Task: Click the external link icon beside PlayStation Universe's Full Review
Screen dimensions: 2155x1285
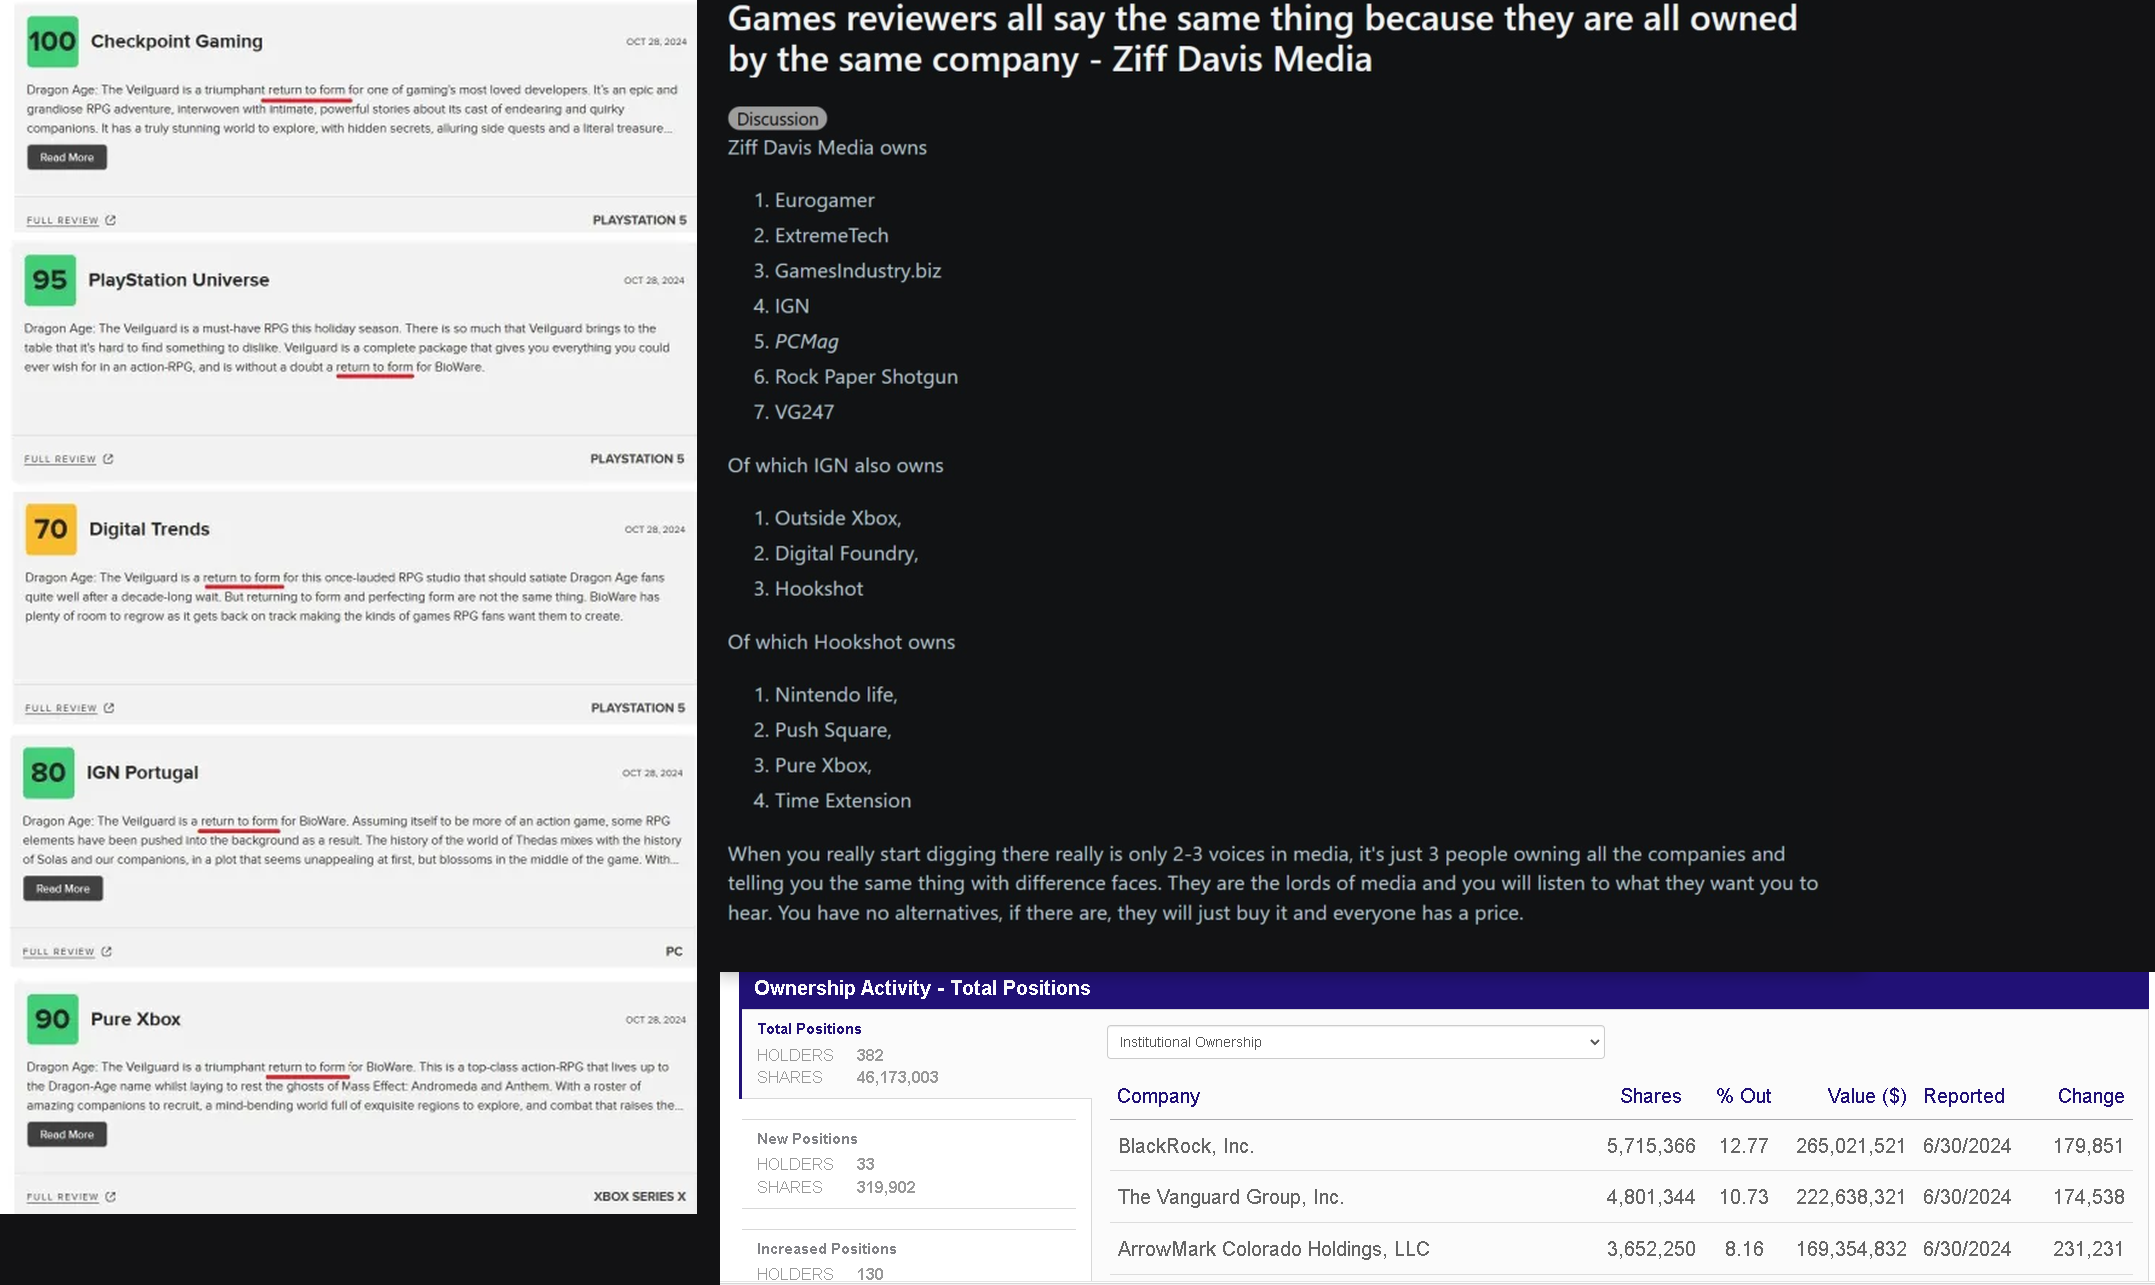Action: click(108, 459)
